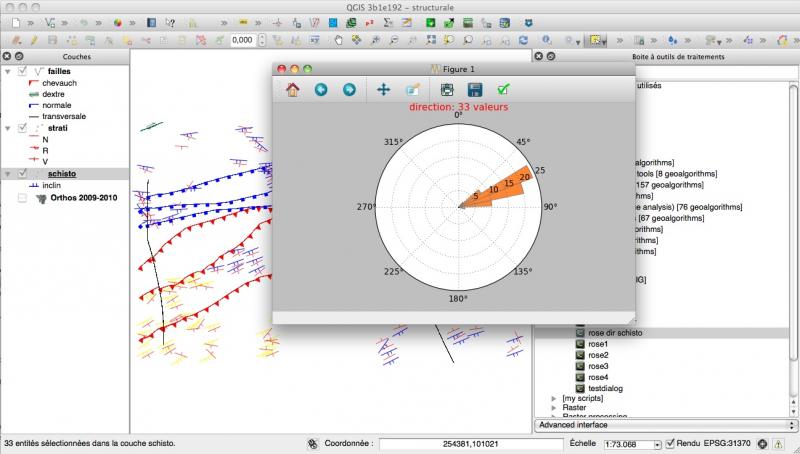Image resolution: width=800 pixels, height=454 pixels.
Task: Go forward to next plot view
Action: [x=349, y=90]
